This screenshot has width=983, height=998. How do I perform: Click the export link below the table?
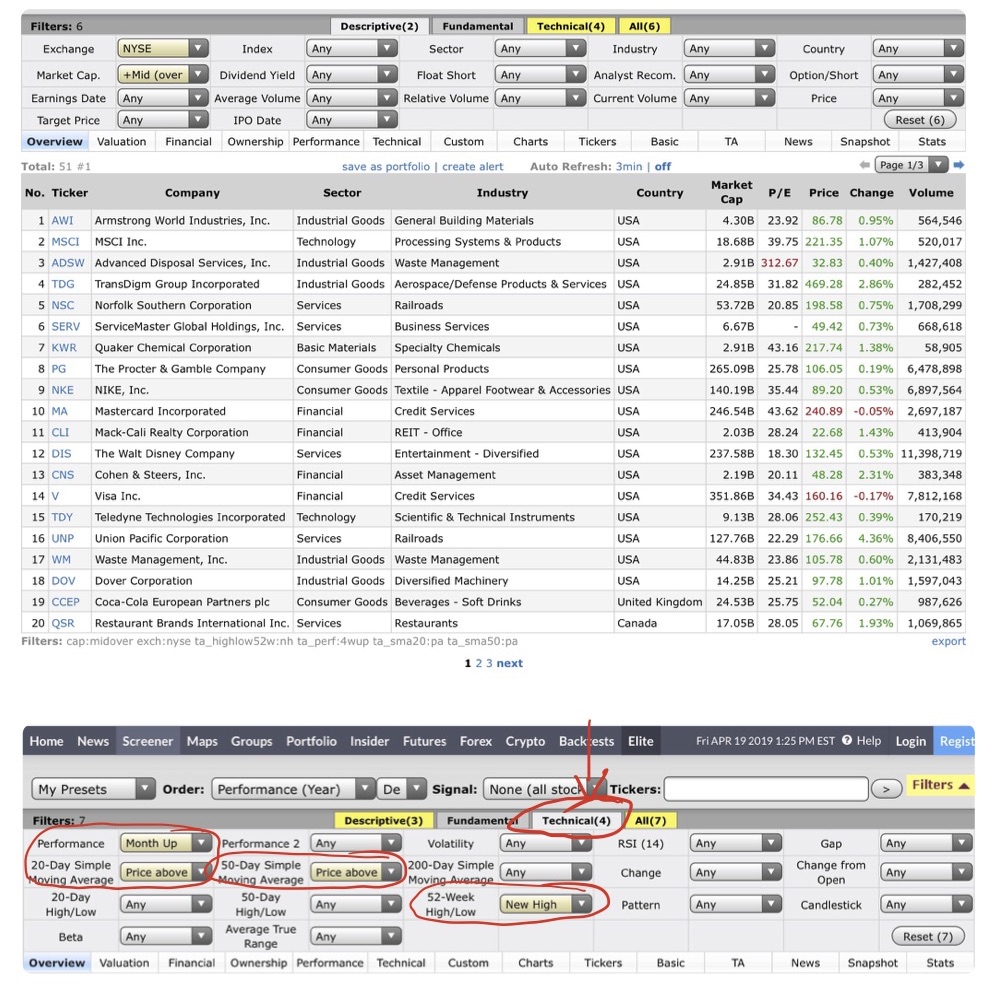(948, 642)
